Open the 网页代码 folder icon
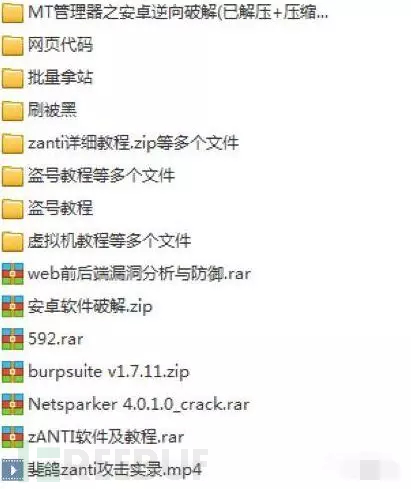 [x=13, y=46]
